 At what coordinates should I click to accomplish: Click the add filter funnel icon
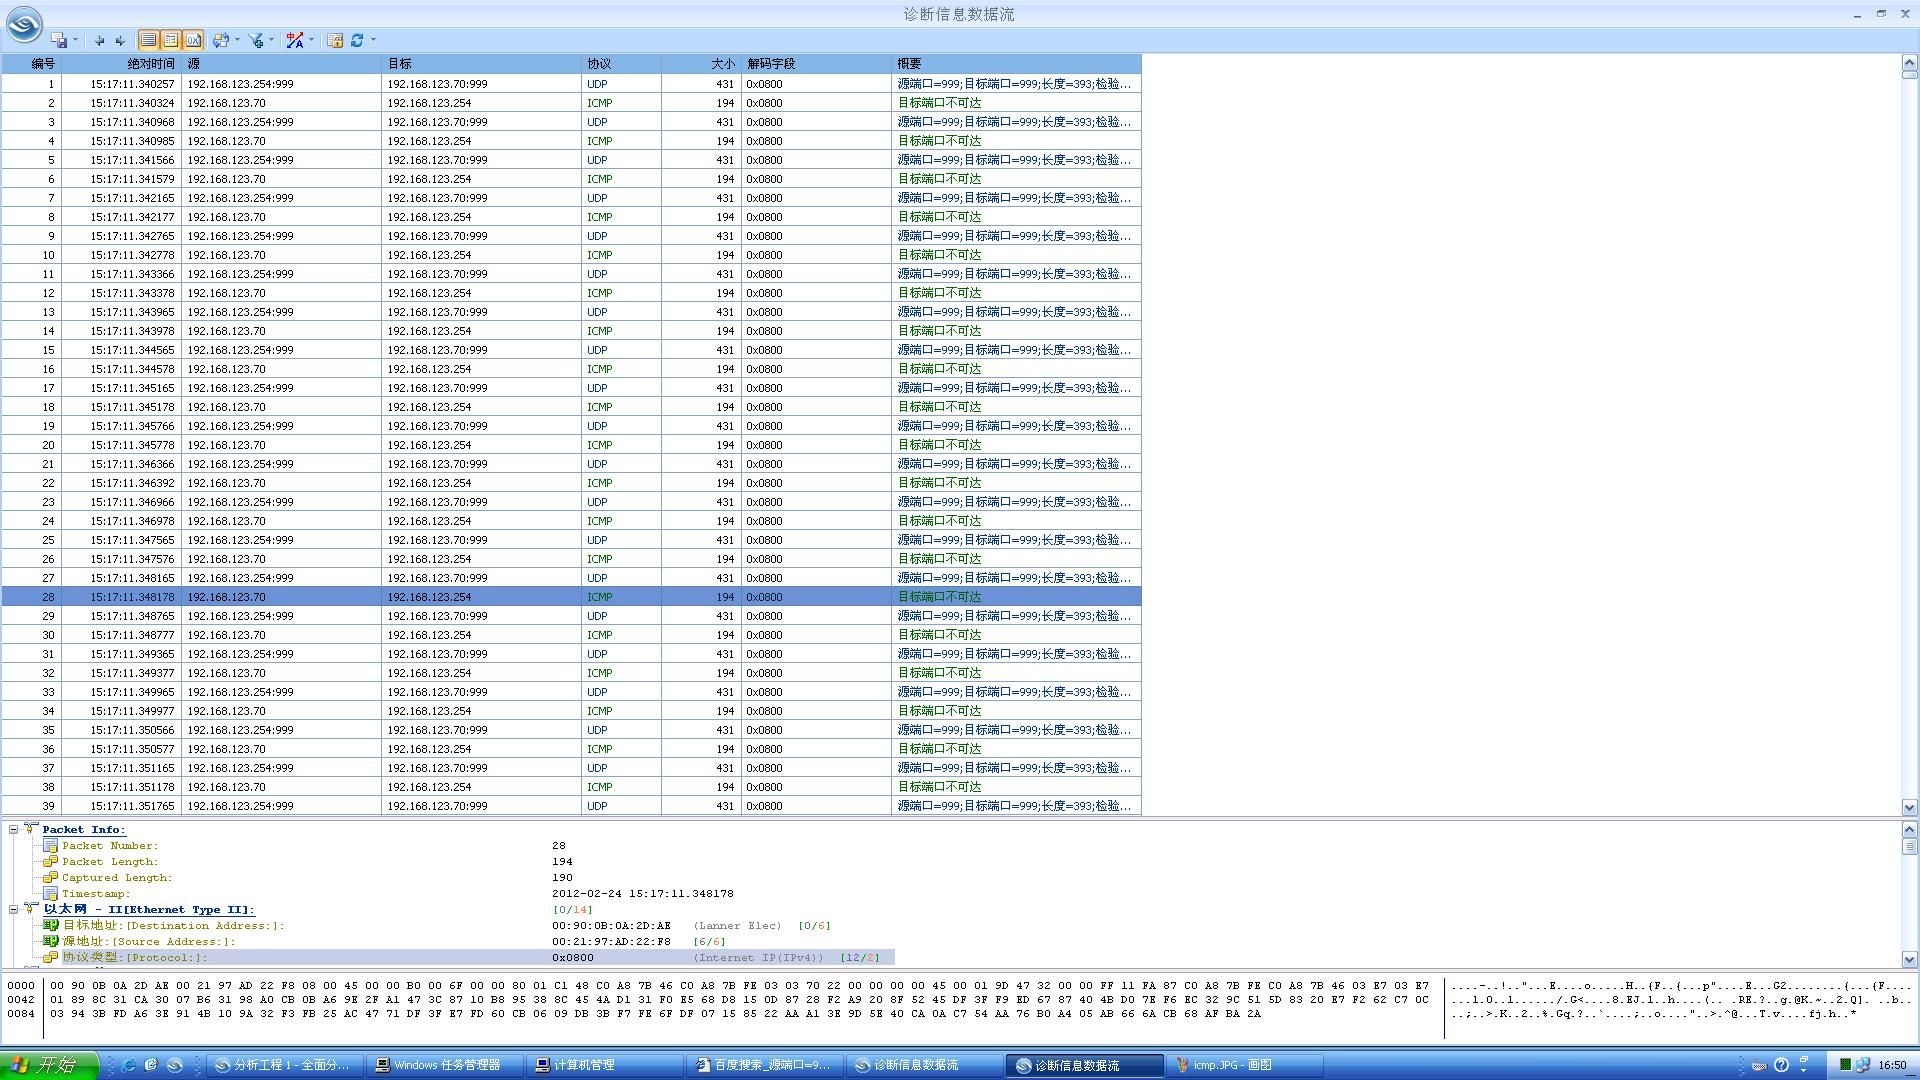tap(257, 40)
